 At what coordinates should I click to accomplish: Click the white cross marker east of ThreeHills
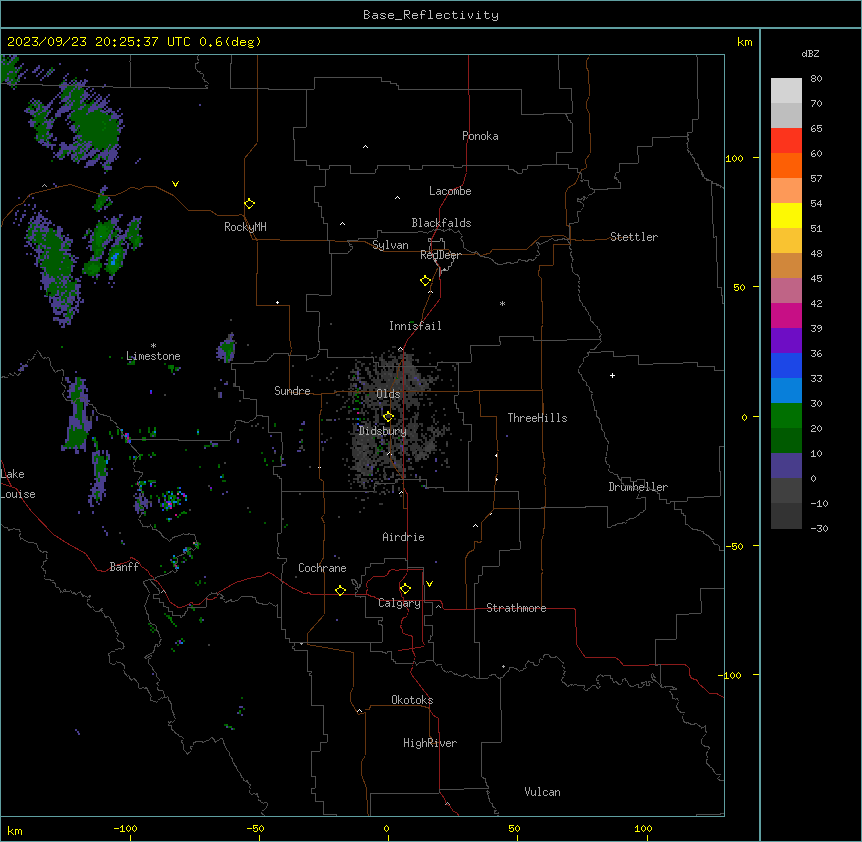click(612, 375)
